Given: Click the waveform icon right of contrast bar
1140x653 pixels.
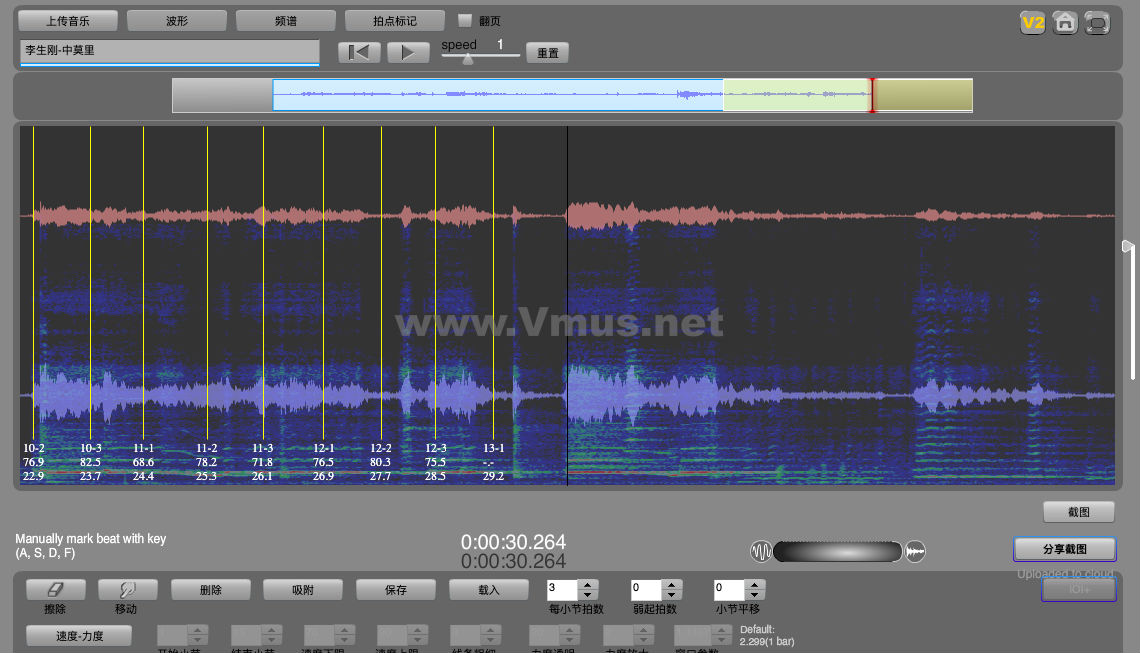Looking at the screenshot, I should click(915, 551).
